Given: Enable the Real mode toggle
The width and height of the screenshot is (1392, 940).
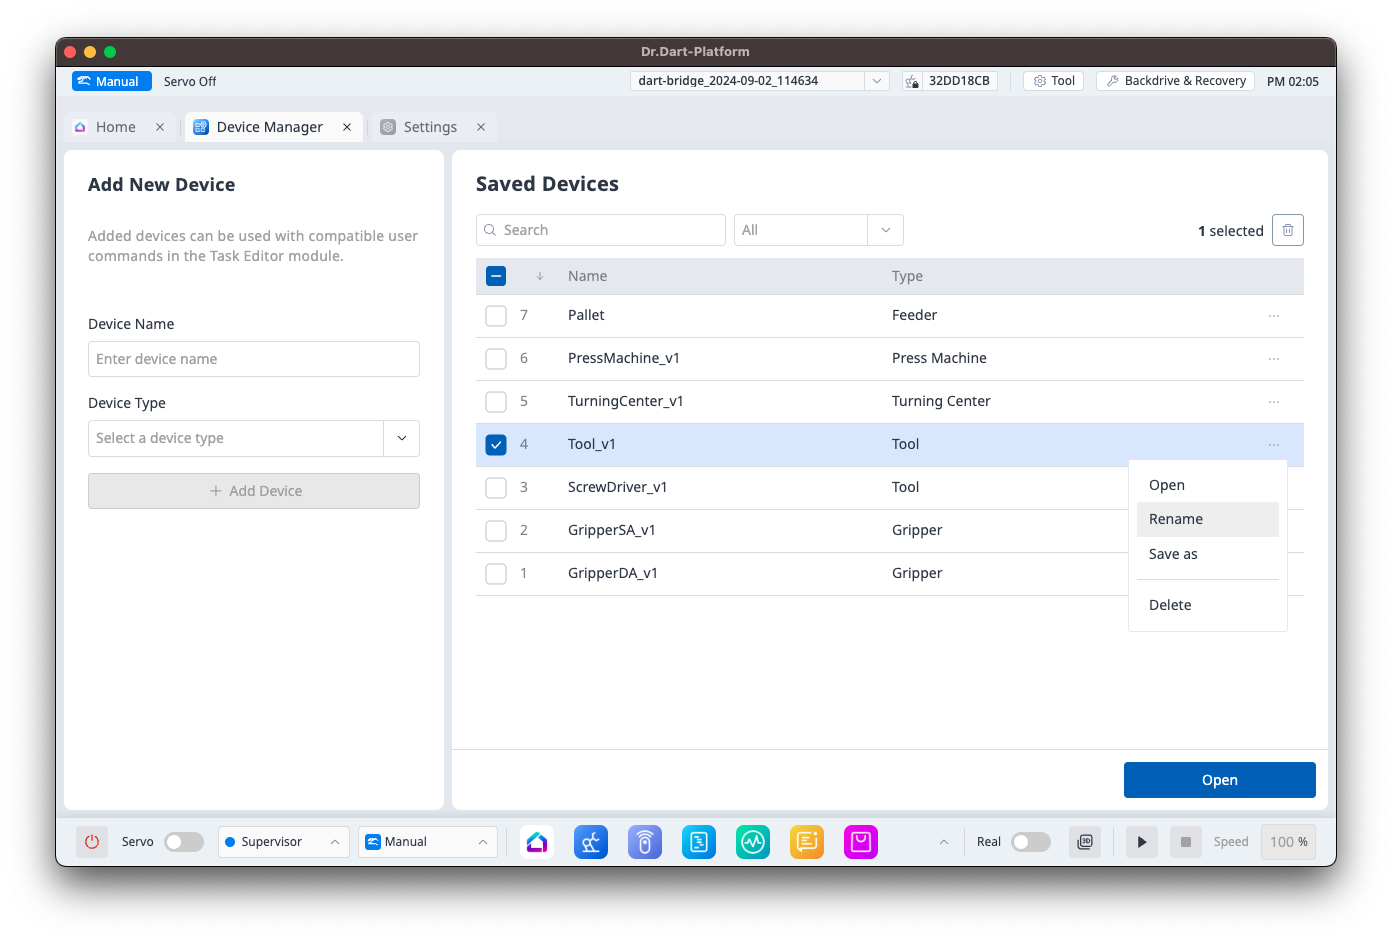Looking at the screenshot, I should pyautogui.click(x=1031, y=842).
